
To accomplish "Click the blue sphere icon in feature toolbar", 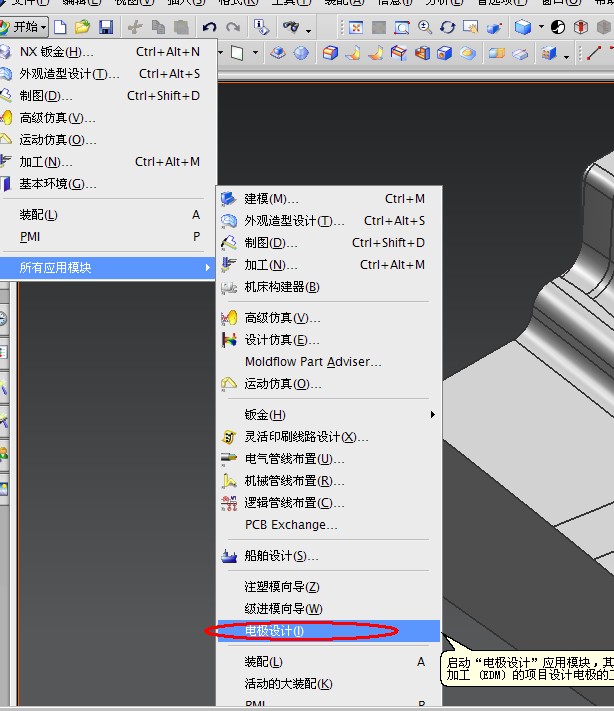I will (301, 54).
